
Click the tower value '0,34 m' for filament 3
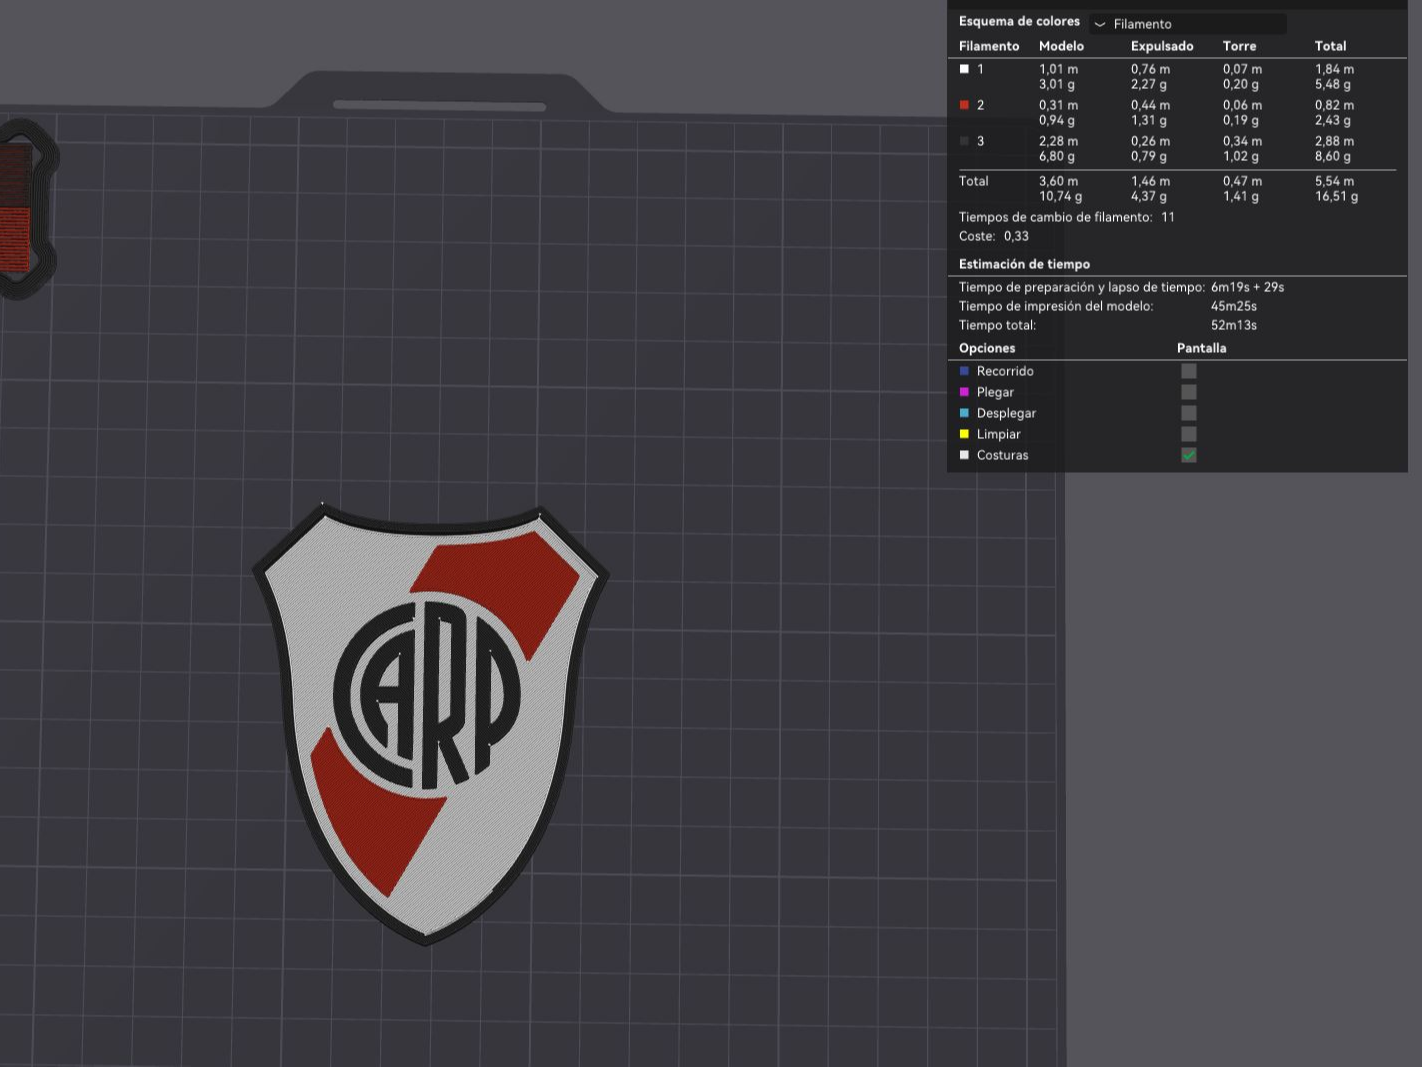[x=1242, y=141]
